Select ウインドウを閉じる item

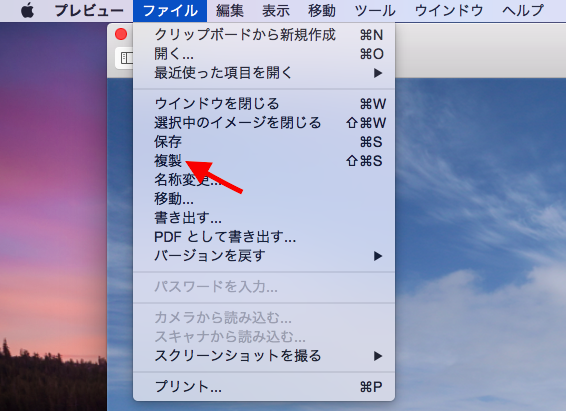(x=264, y=104)
